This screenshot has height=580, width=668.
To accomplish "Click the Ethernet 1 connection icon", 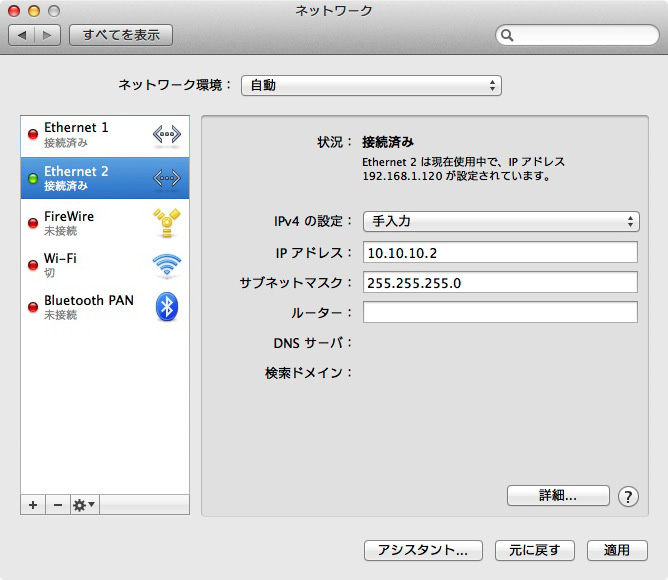I will tap(166, 134).
